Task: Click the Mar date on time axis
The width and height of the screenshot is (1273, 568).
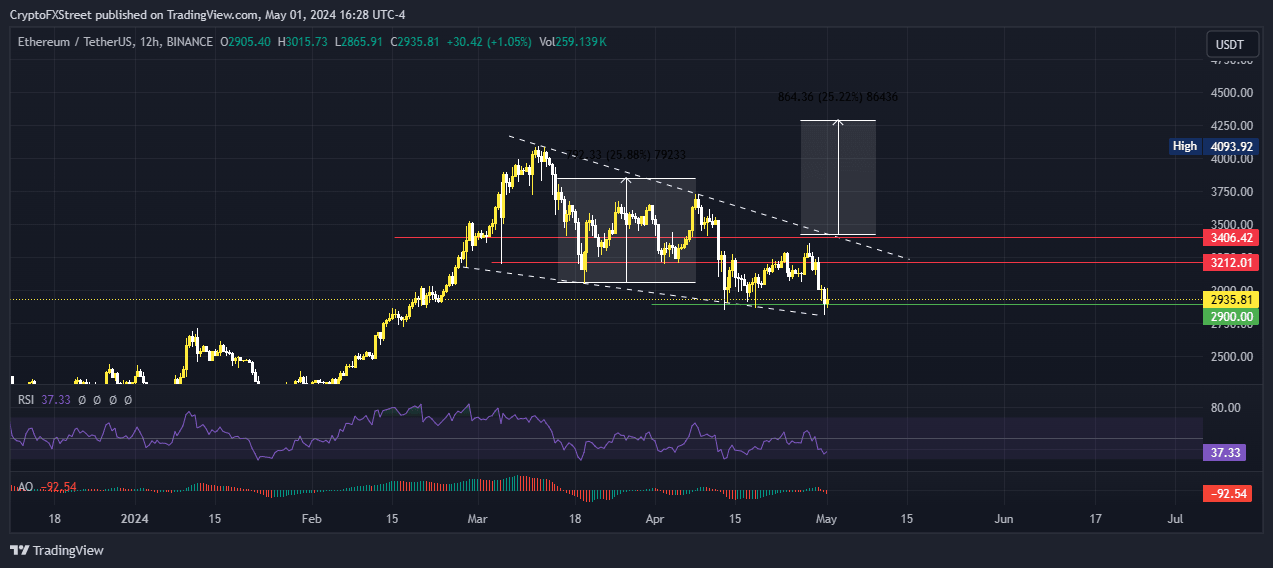Action: 478,519
